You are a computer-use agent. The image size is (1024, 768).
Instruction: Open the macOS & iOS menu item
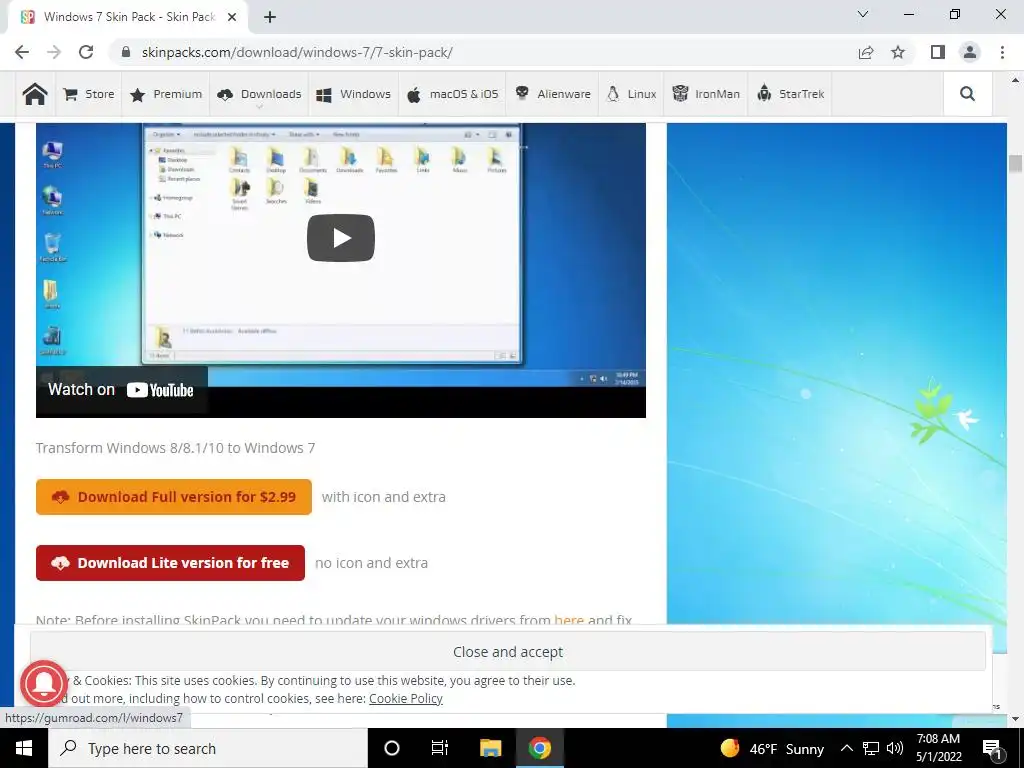click(x=453, y=94)
